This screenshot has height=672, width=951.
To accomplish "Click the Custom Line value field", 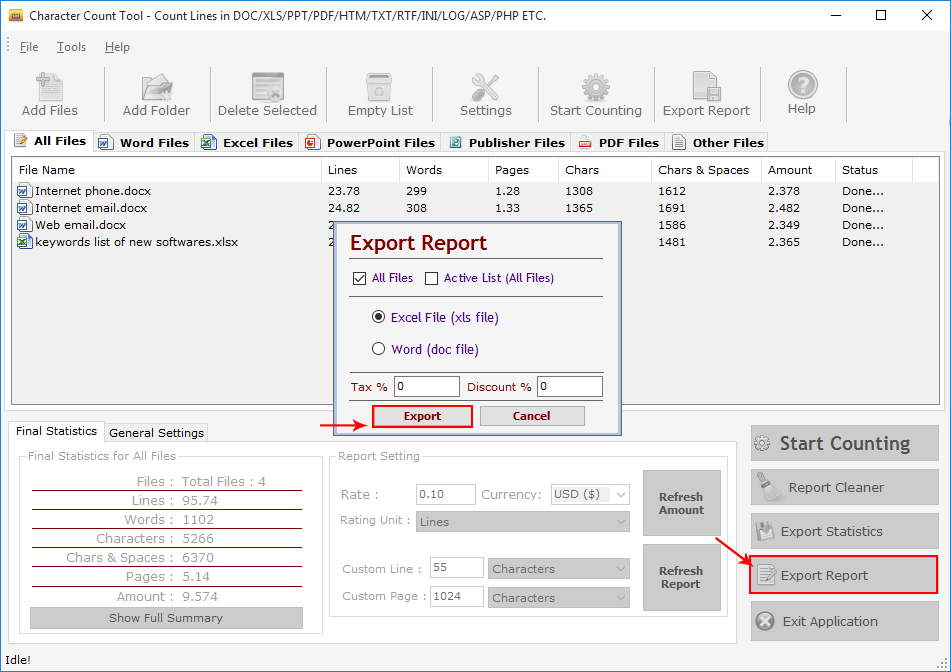I will click(457, 568).
